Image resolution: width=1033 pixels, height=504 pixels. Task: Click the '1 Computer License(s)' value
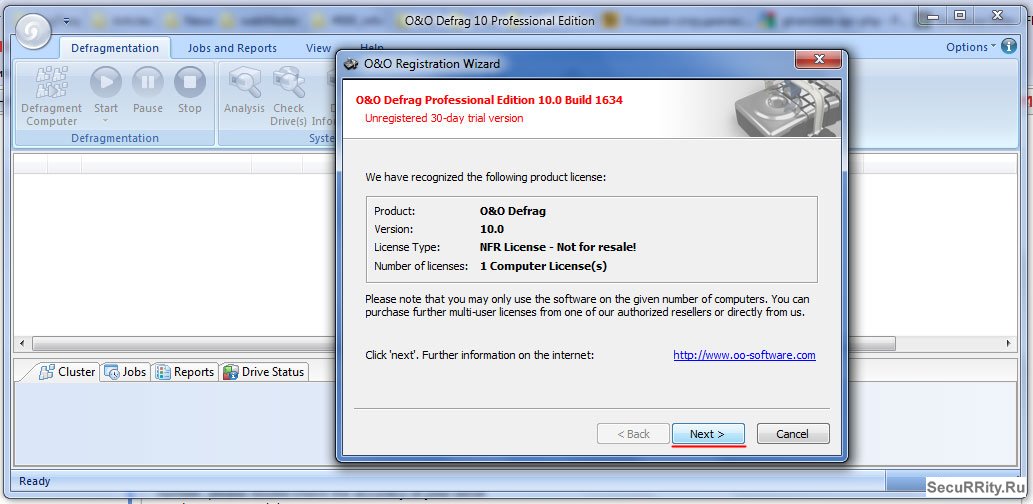[x=544, y=266]
